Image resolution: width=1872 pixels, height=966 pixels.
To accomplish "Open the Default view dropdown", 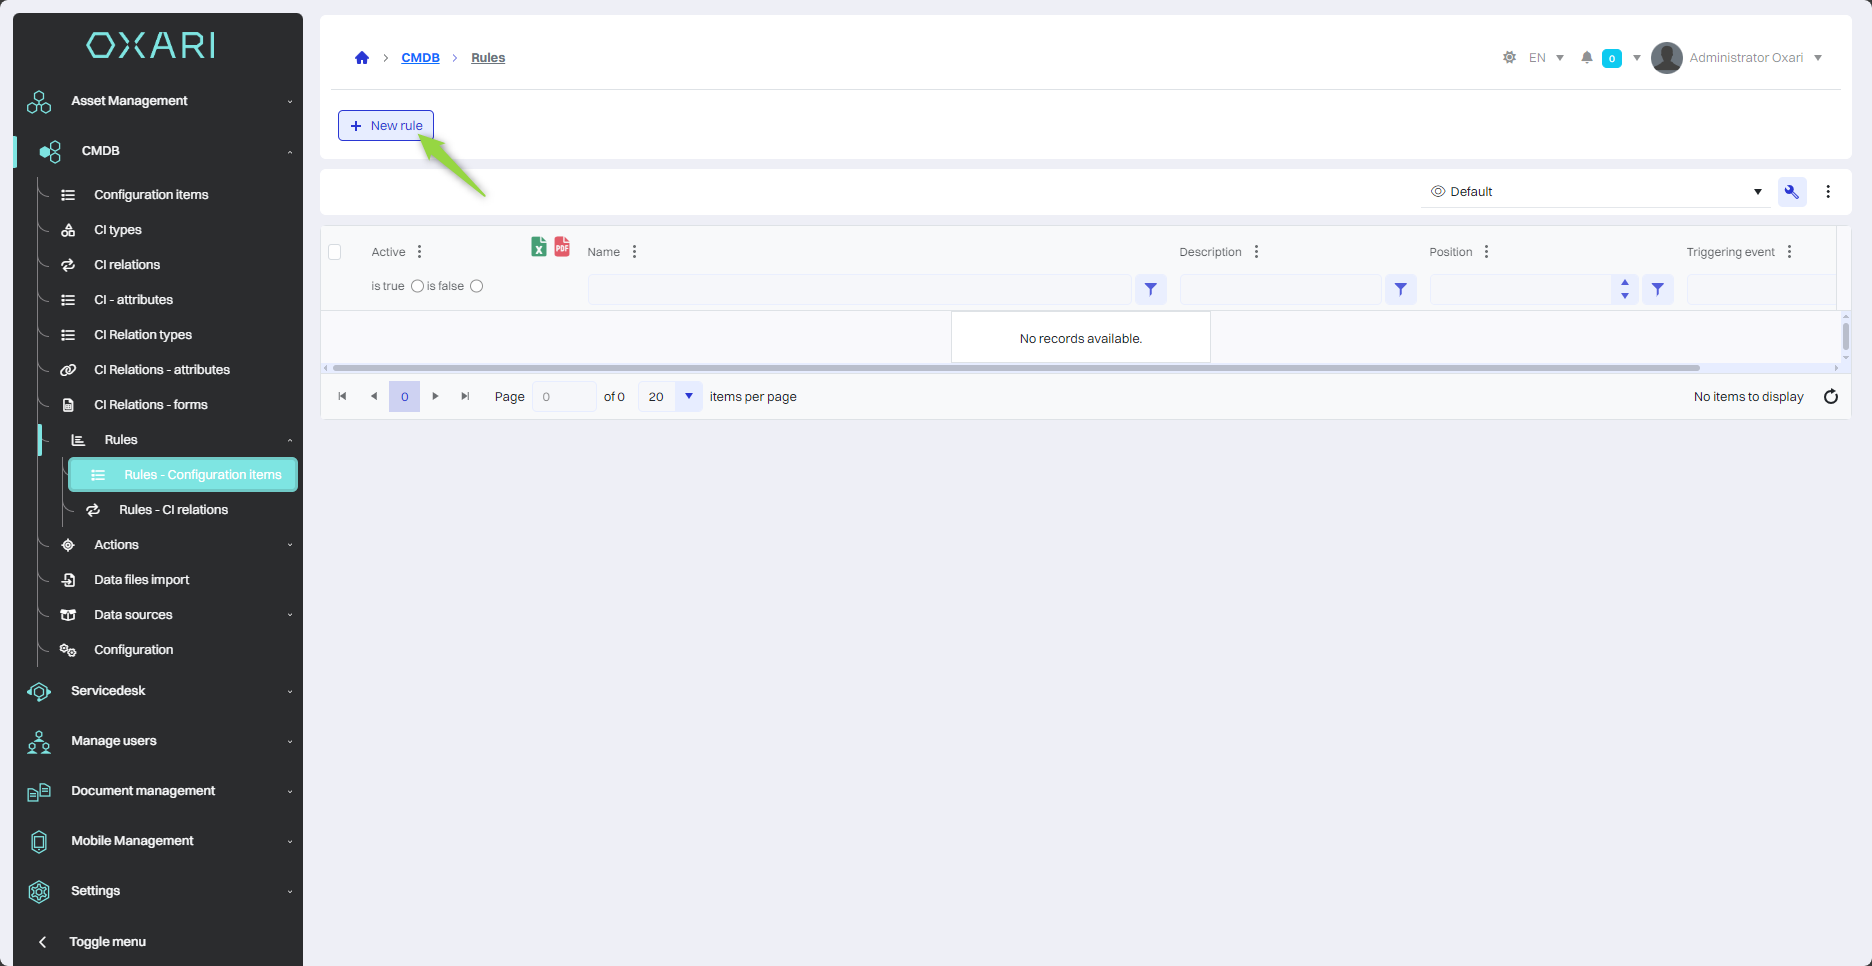I will click(1595, 192).
